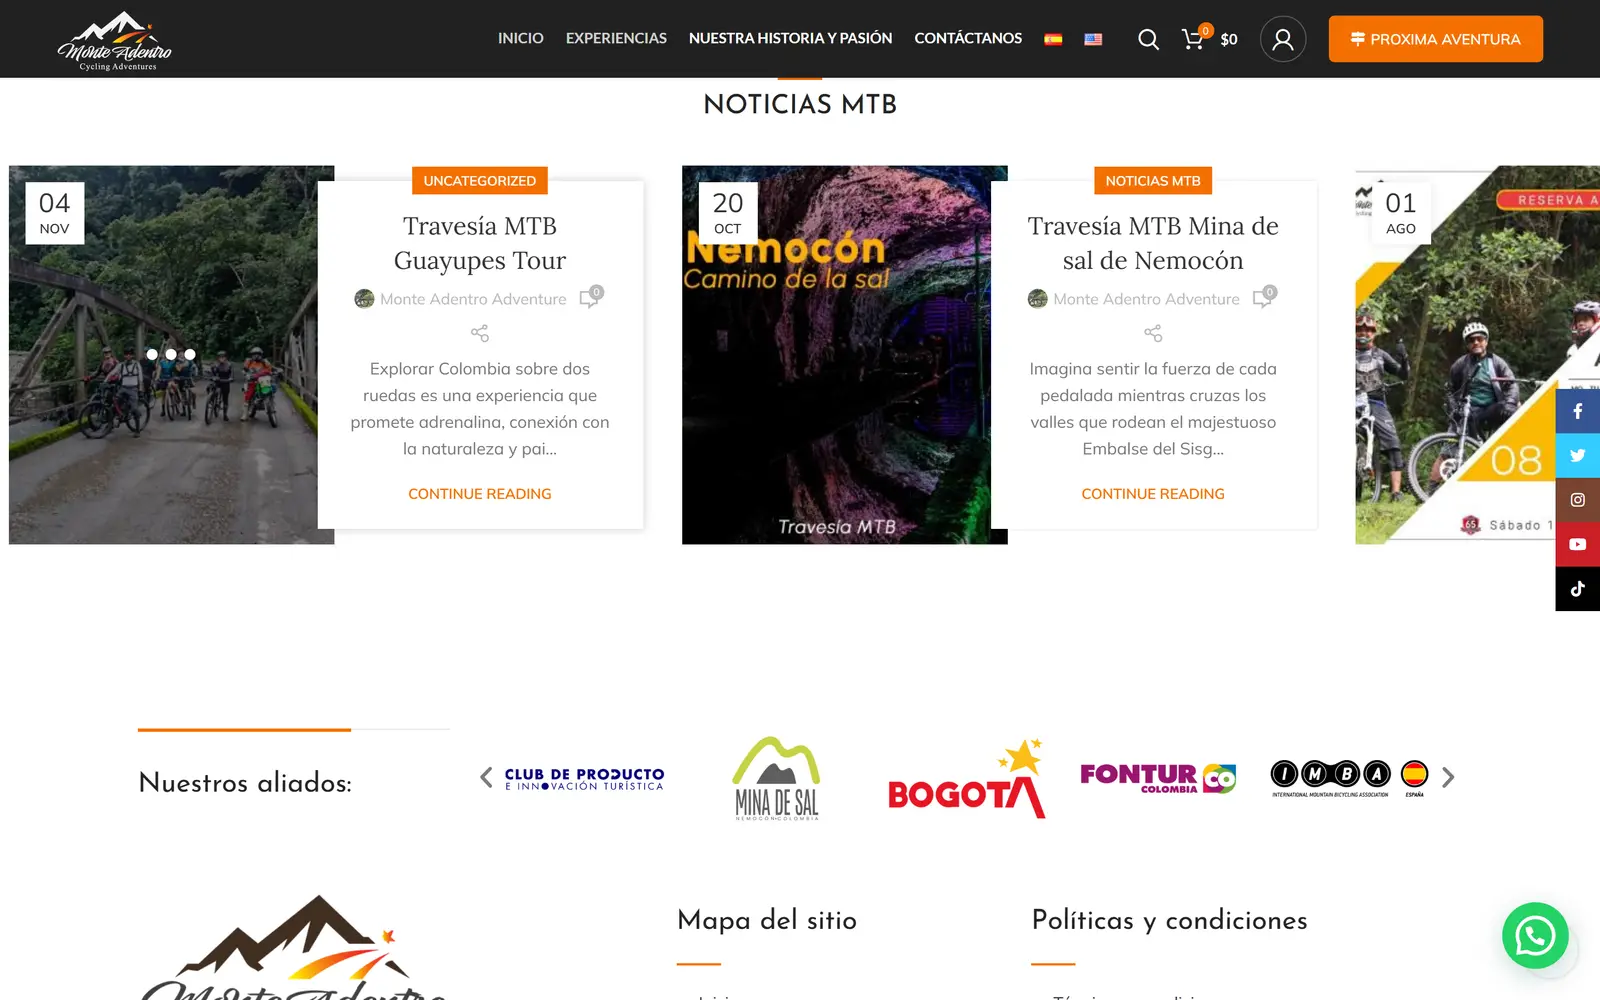Screen dimensions: 1600x1000
Task: Click the Fontur Colombia partner logo
Action: pyautogui.click(x=1158, y=778)
